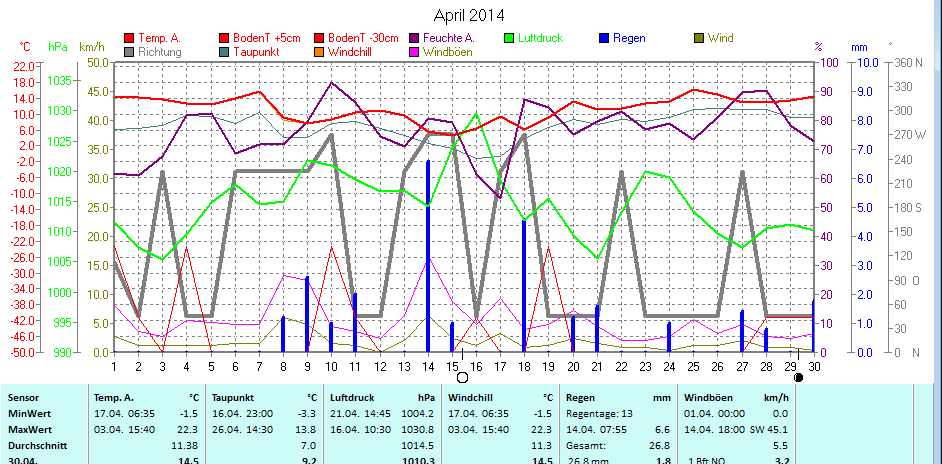942x464 pixels.
Task: Click the 'Windchill' table column header
Action: 469,398
